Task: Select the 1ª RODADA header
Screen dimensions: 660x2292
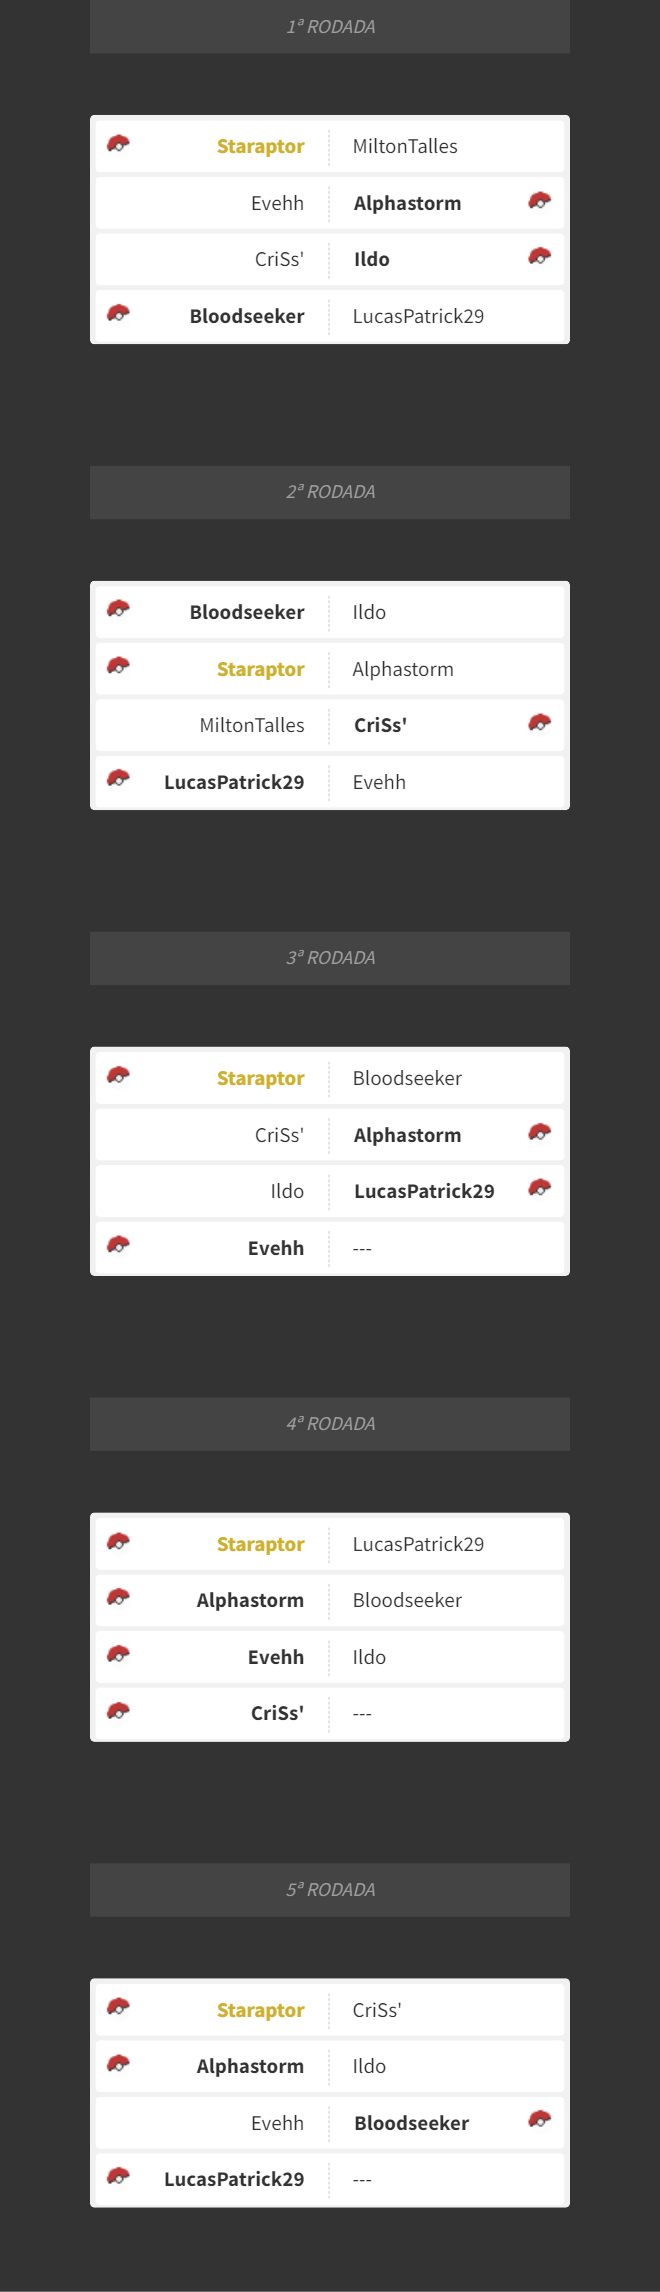Action: pyautogui.click(x=330, y=26)
